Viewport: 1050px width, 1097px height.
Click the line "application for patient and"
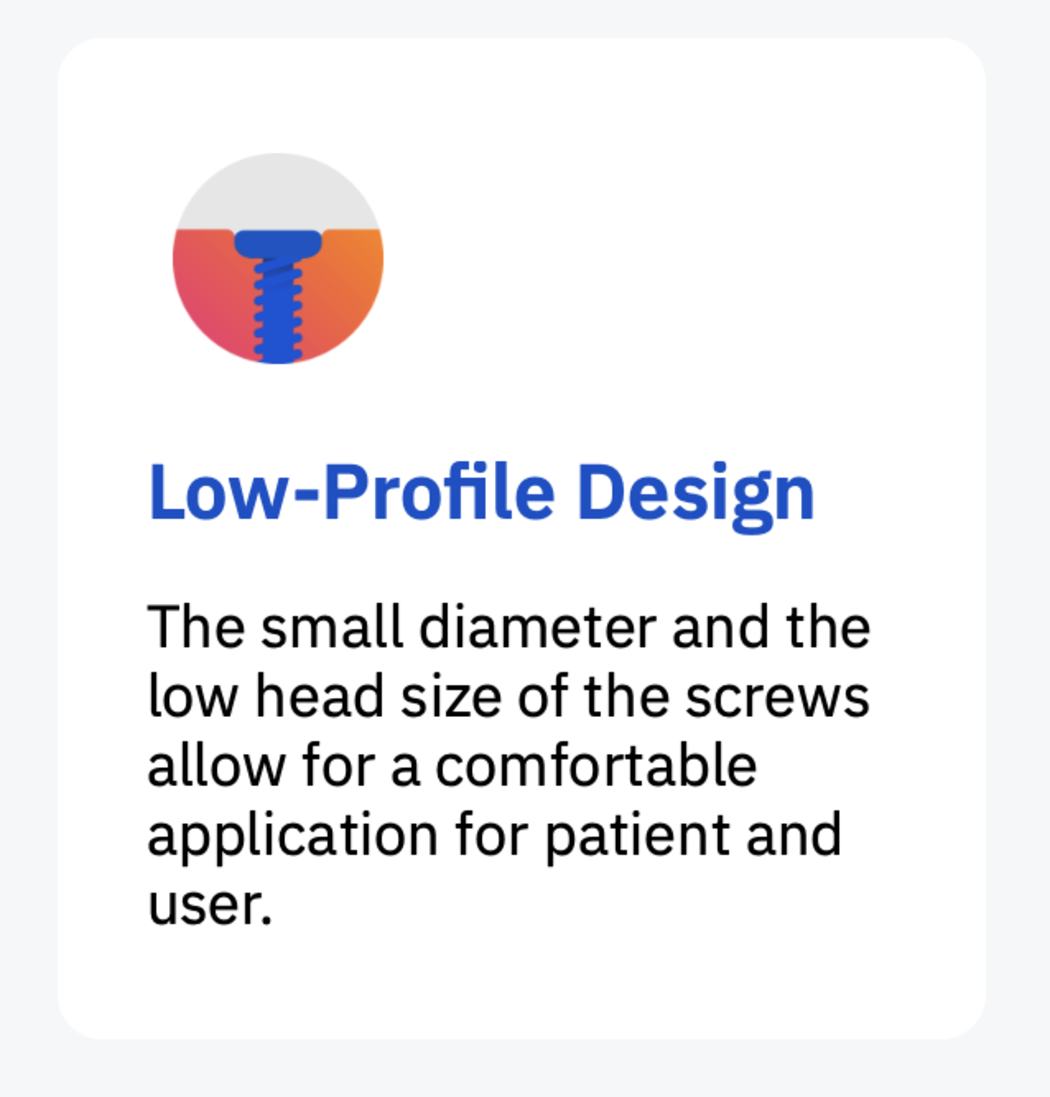pyautogui.click(x=494, y=836)
